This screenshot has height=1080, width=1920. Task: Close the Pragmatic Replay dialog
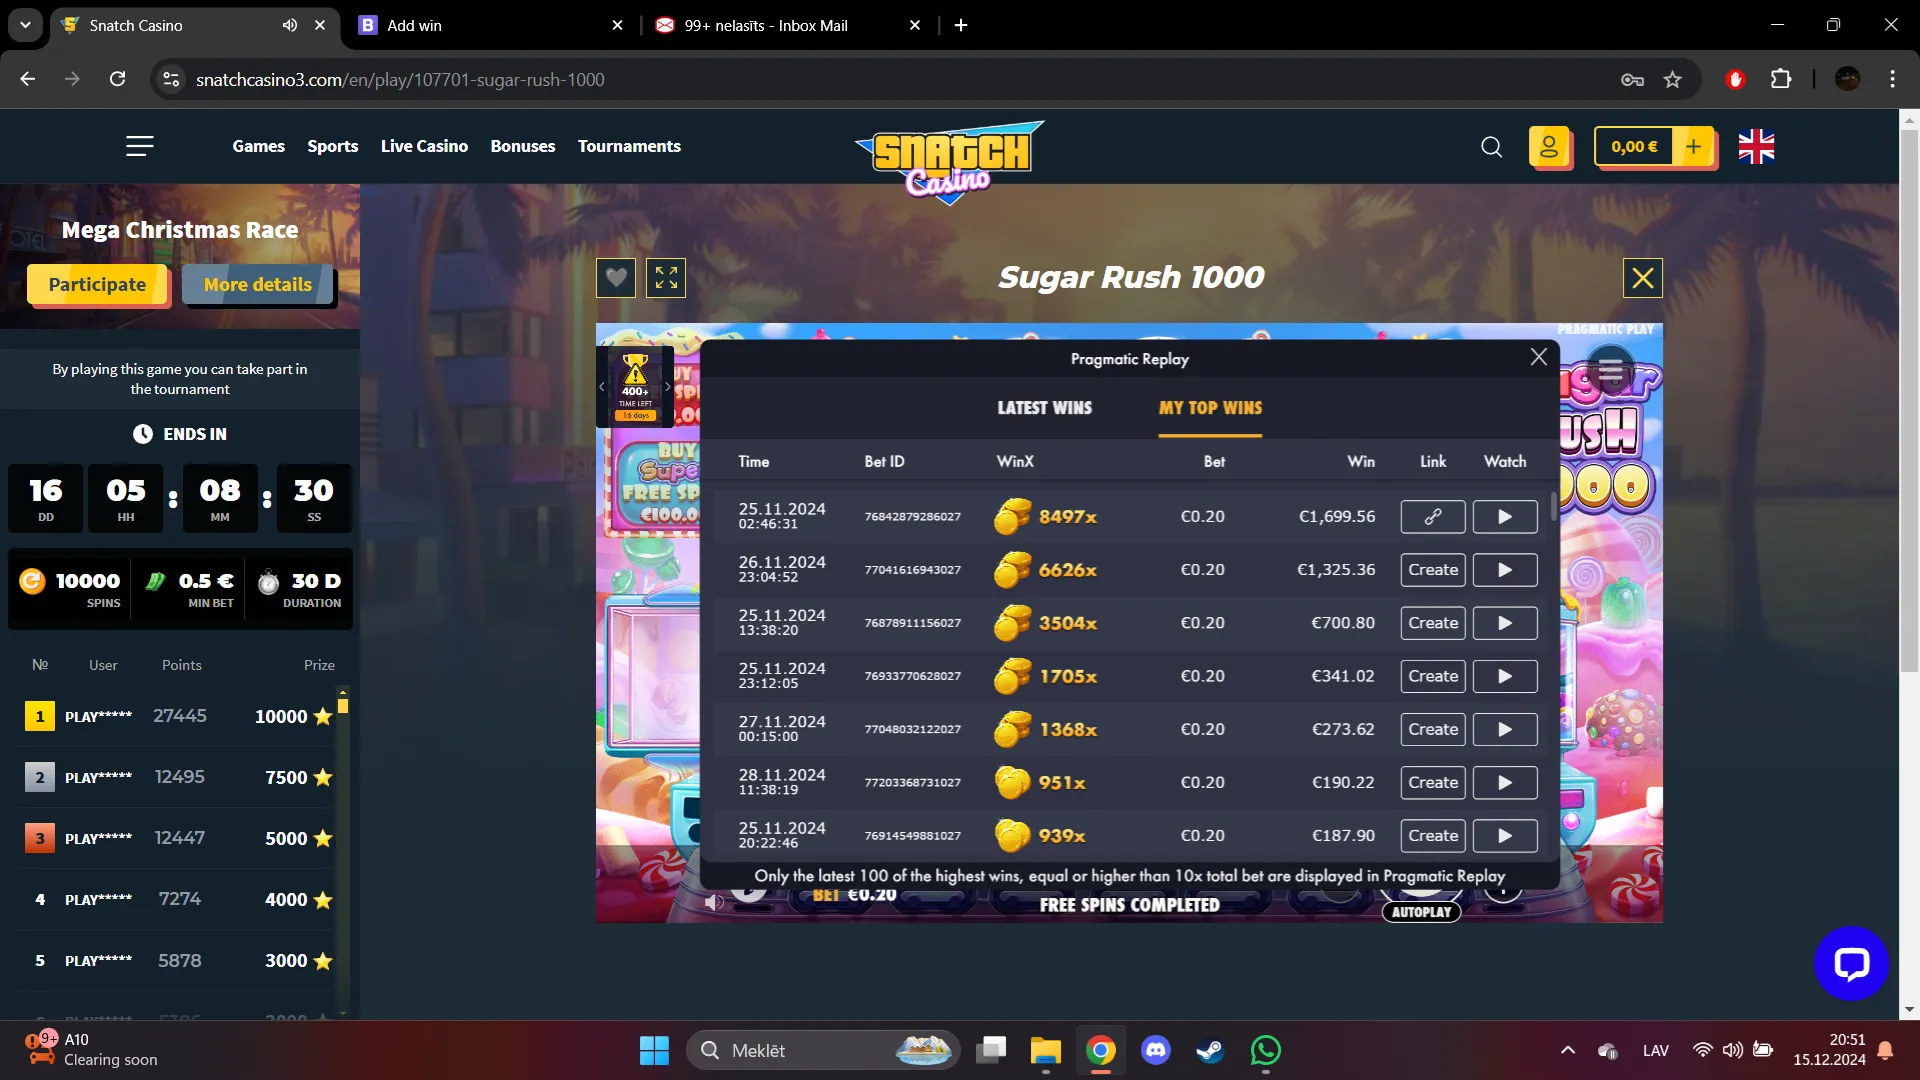pyautogui.click(x=1538, y=357)
